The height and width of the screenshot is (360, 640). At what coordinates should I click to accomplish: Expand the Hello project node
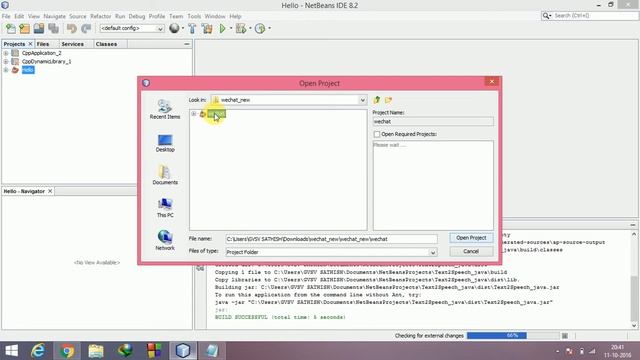point(6,70)
